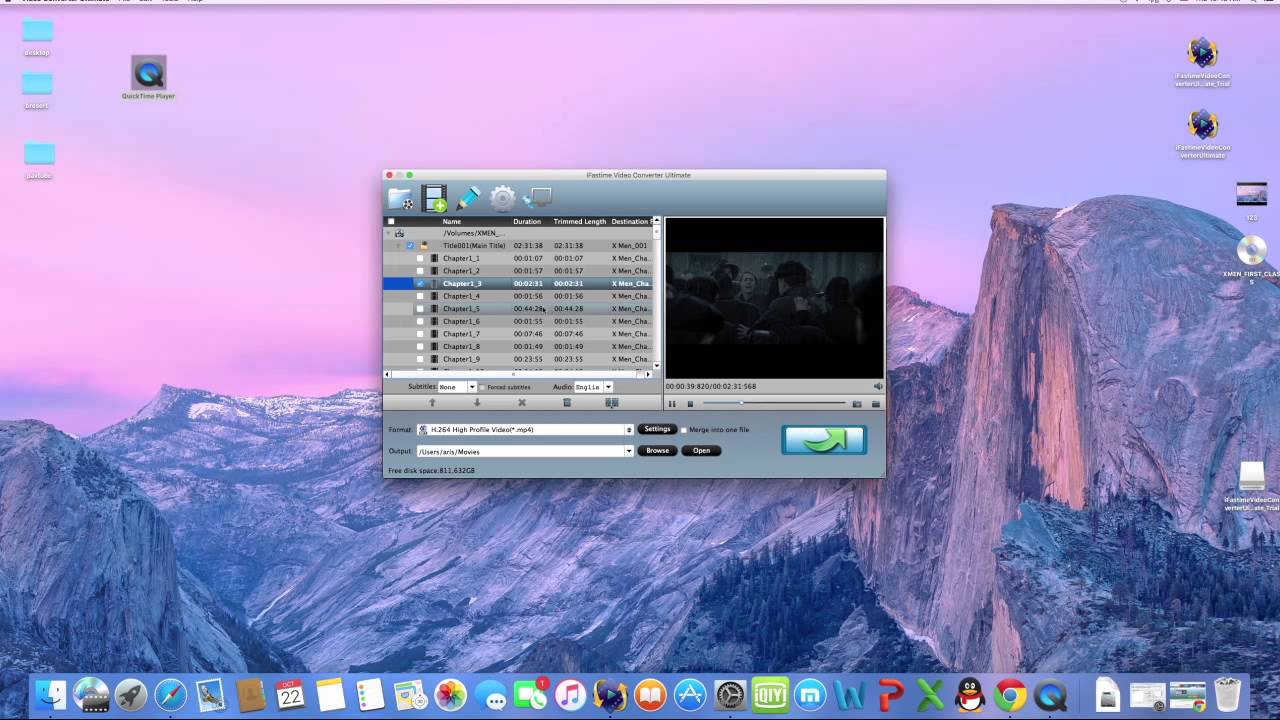Open the Output path dropdown arrow

point(629,451)
